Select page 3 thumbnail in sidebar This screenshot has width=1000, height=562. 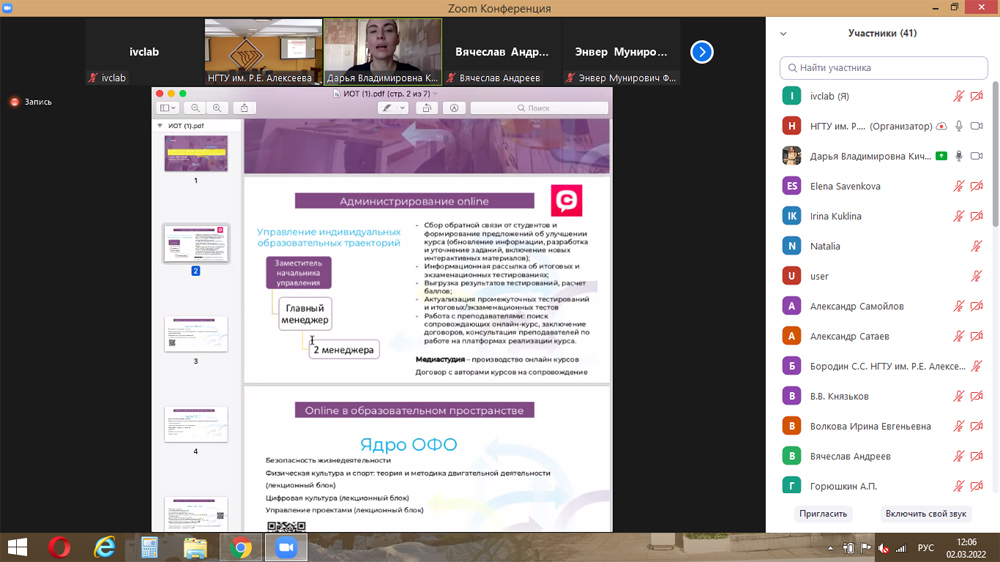pyautogui.click(x=196, y=334)
